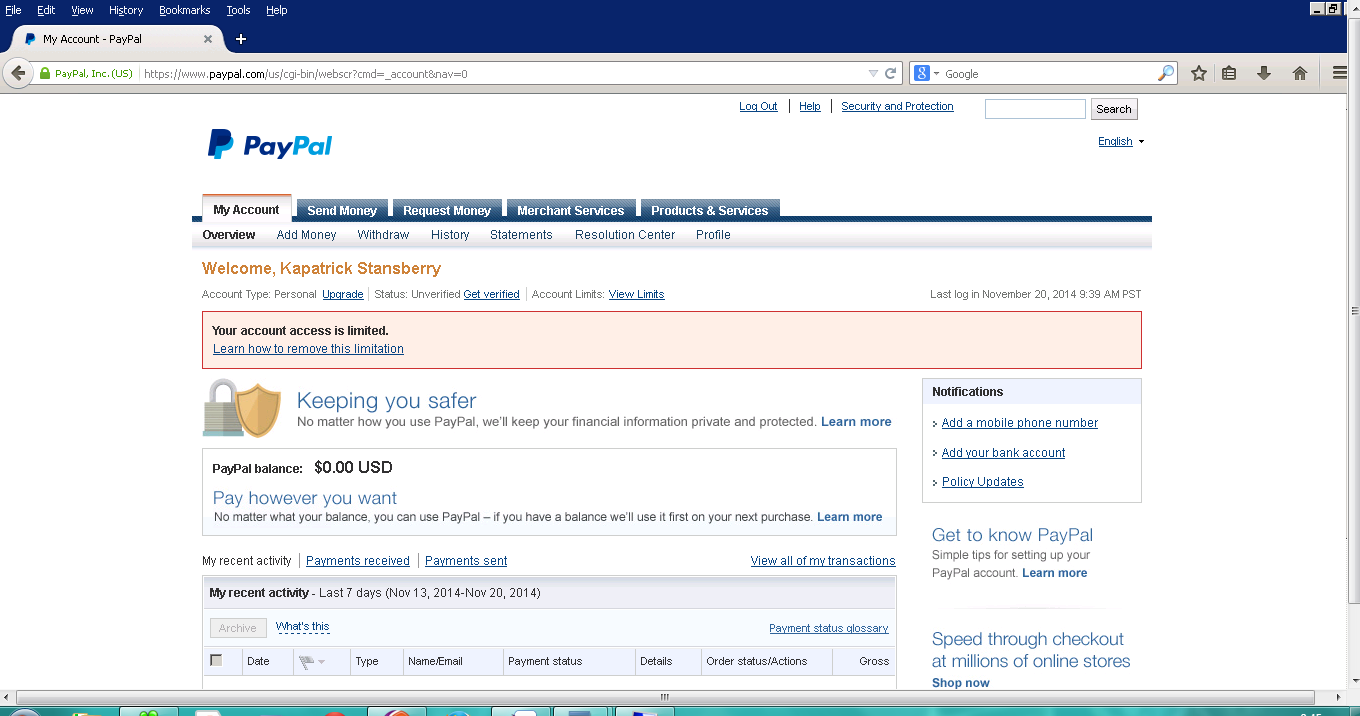Viewport: 1360px width, 716px height.
Task: Open the Security and Protection link
Action: tap(897, 106)
